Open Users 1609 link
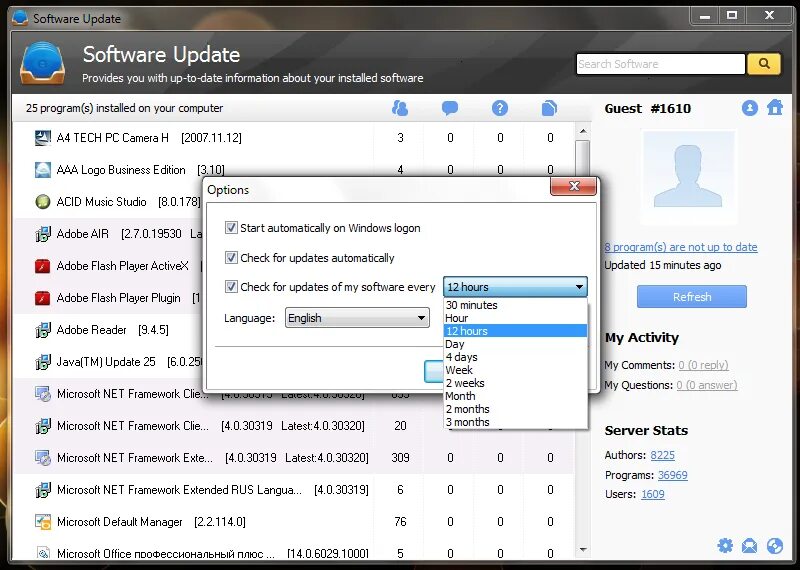Image resolution: width=800 pixels, height=570 pixels. pyautogui.click(x=653, y=494)
